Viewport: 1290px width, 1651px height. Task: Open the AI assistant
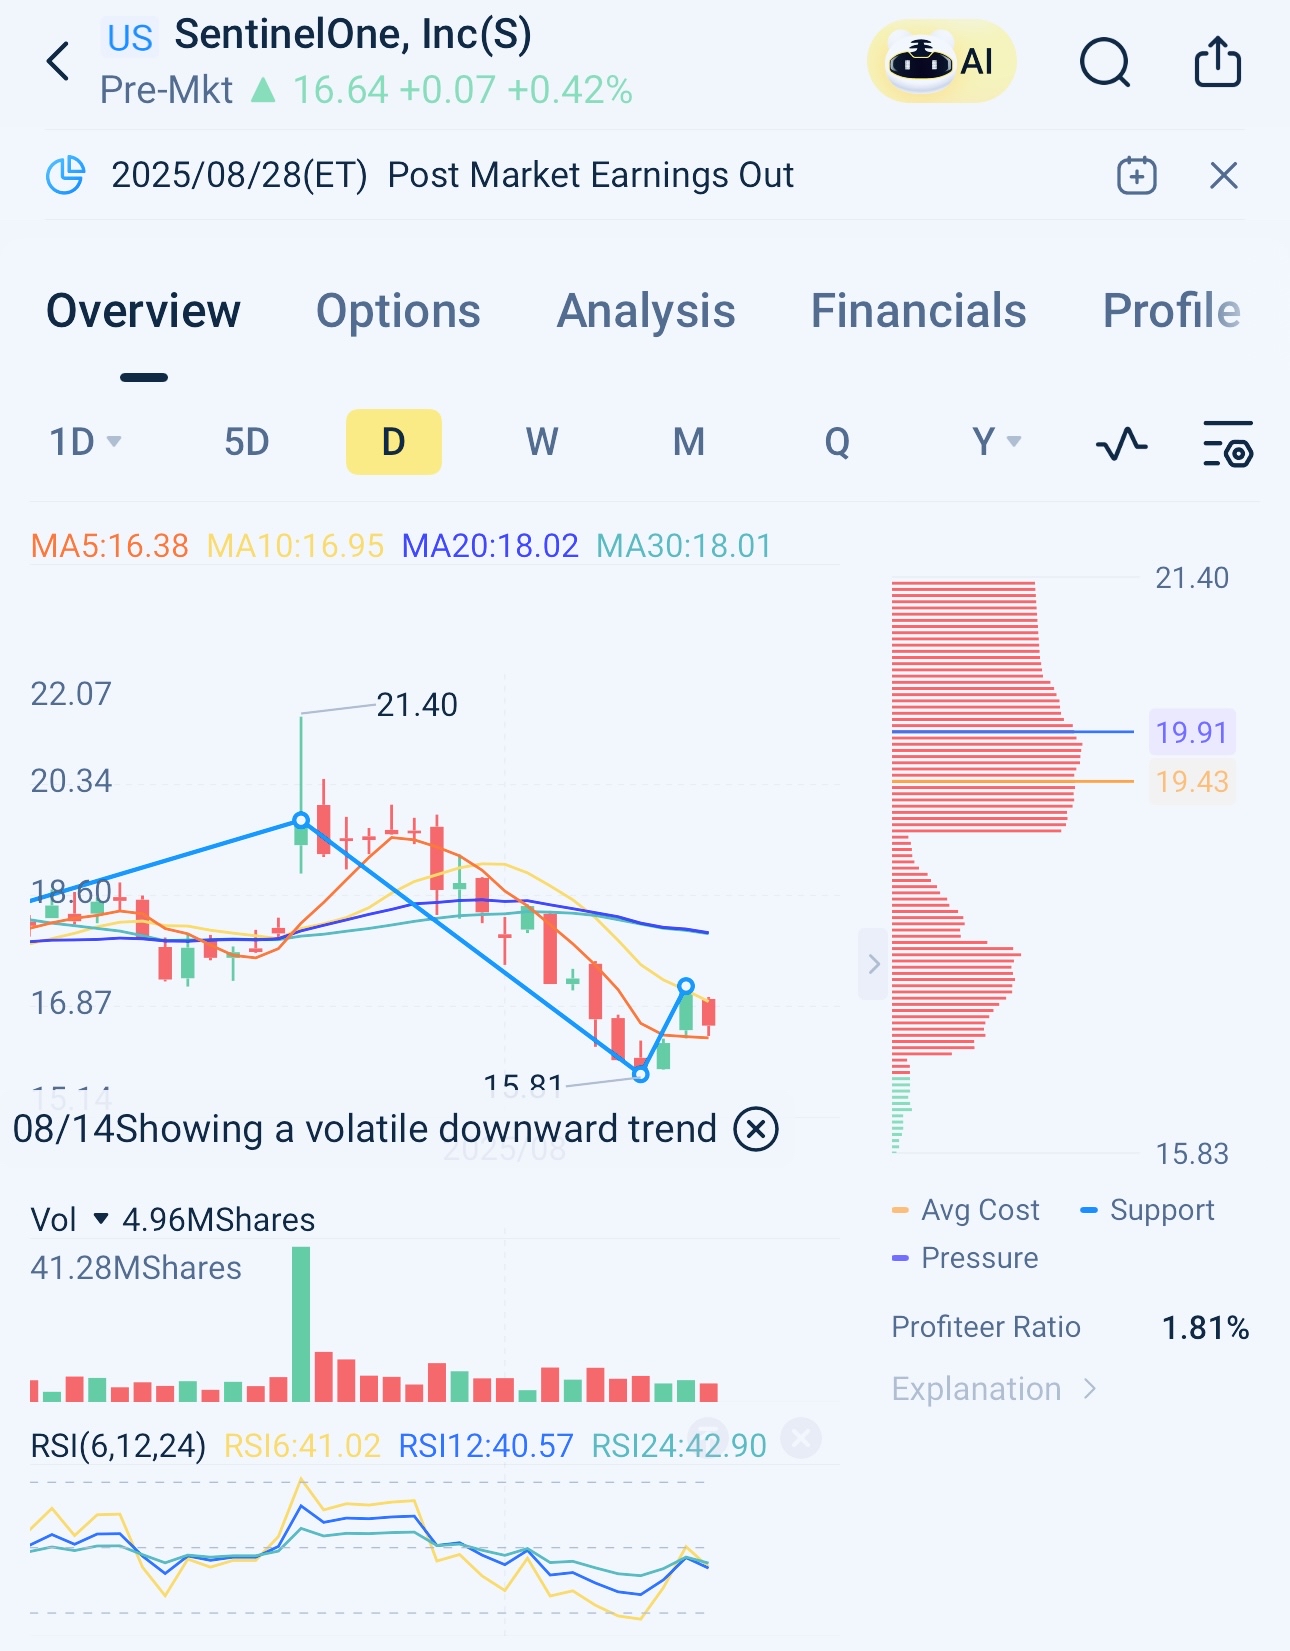(941, 62)
